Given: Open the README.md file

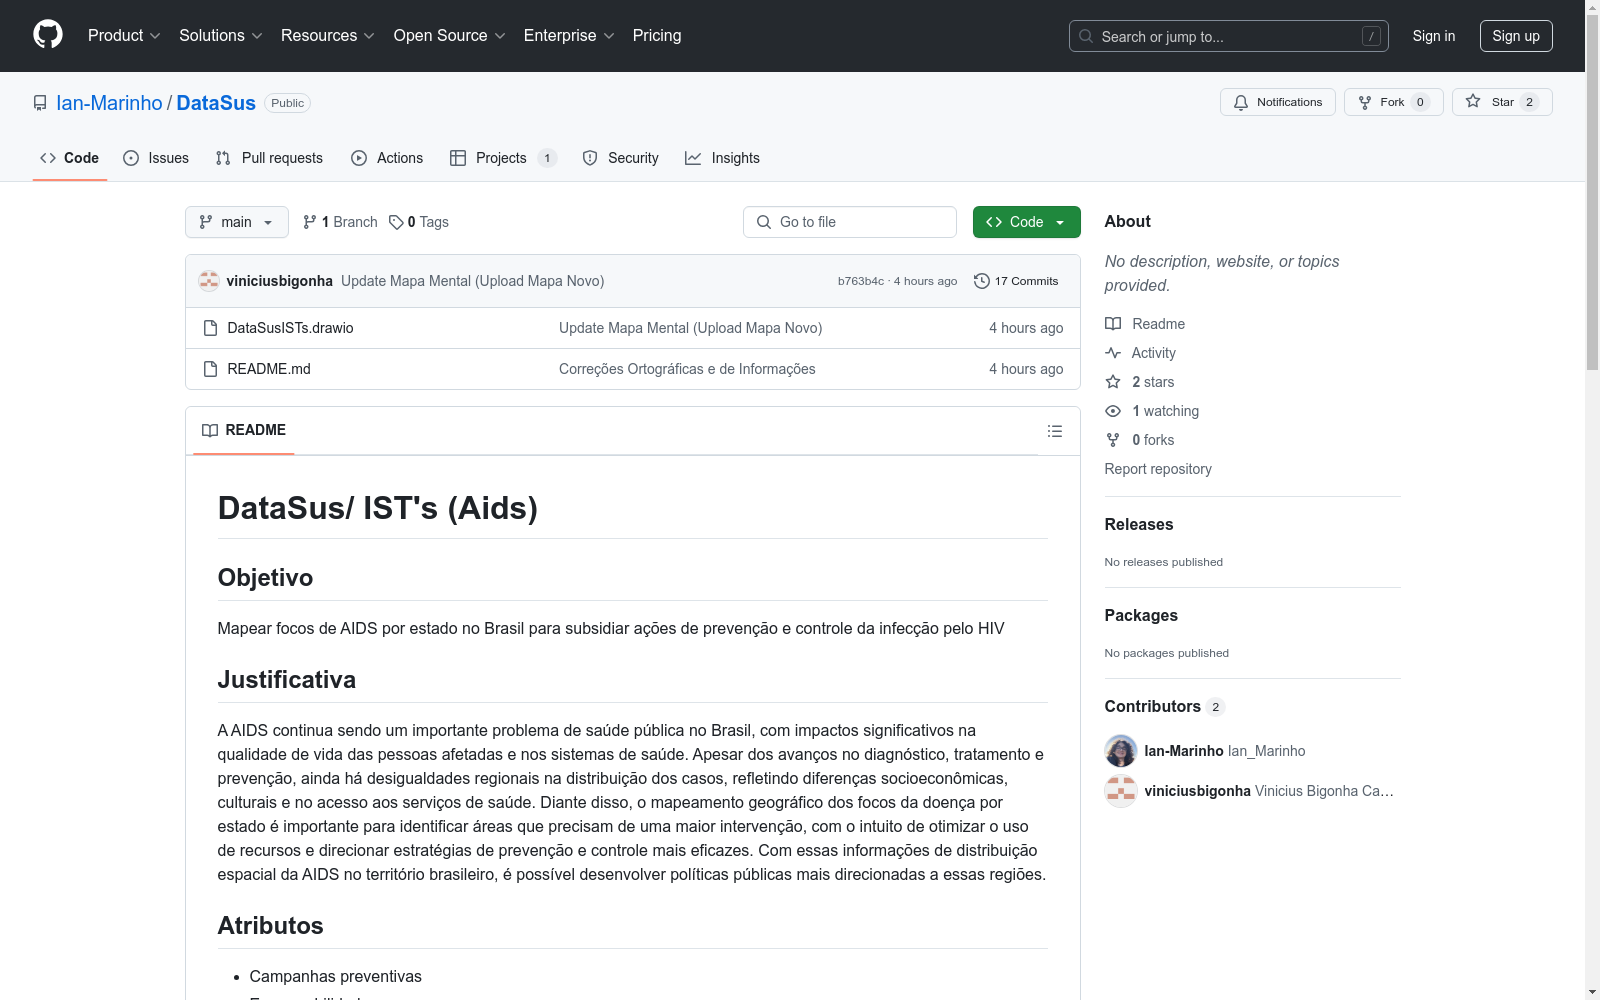Looking at the screenshot, I should click(269, 369).
